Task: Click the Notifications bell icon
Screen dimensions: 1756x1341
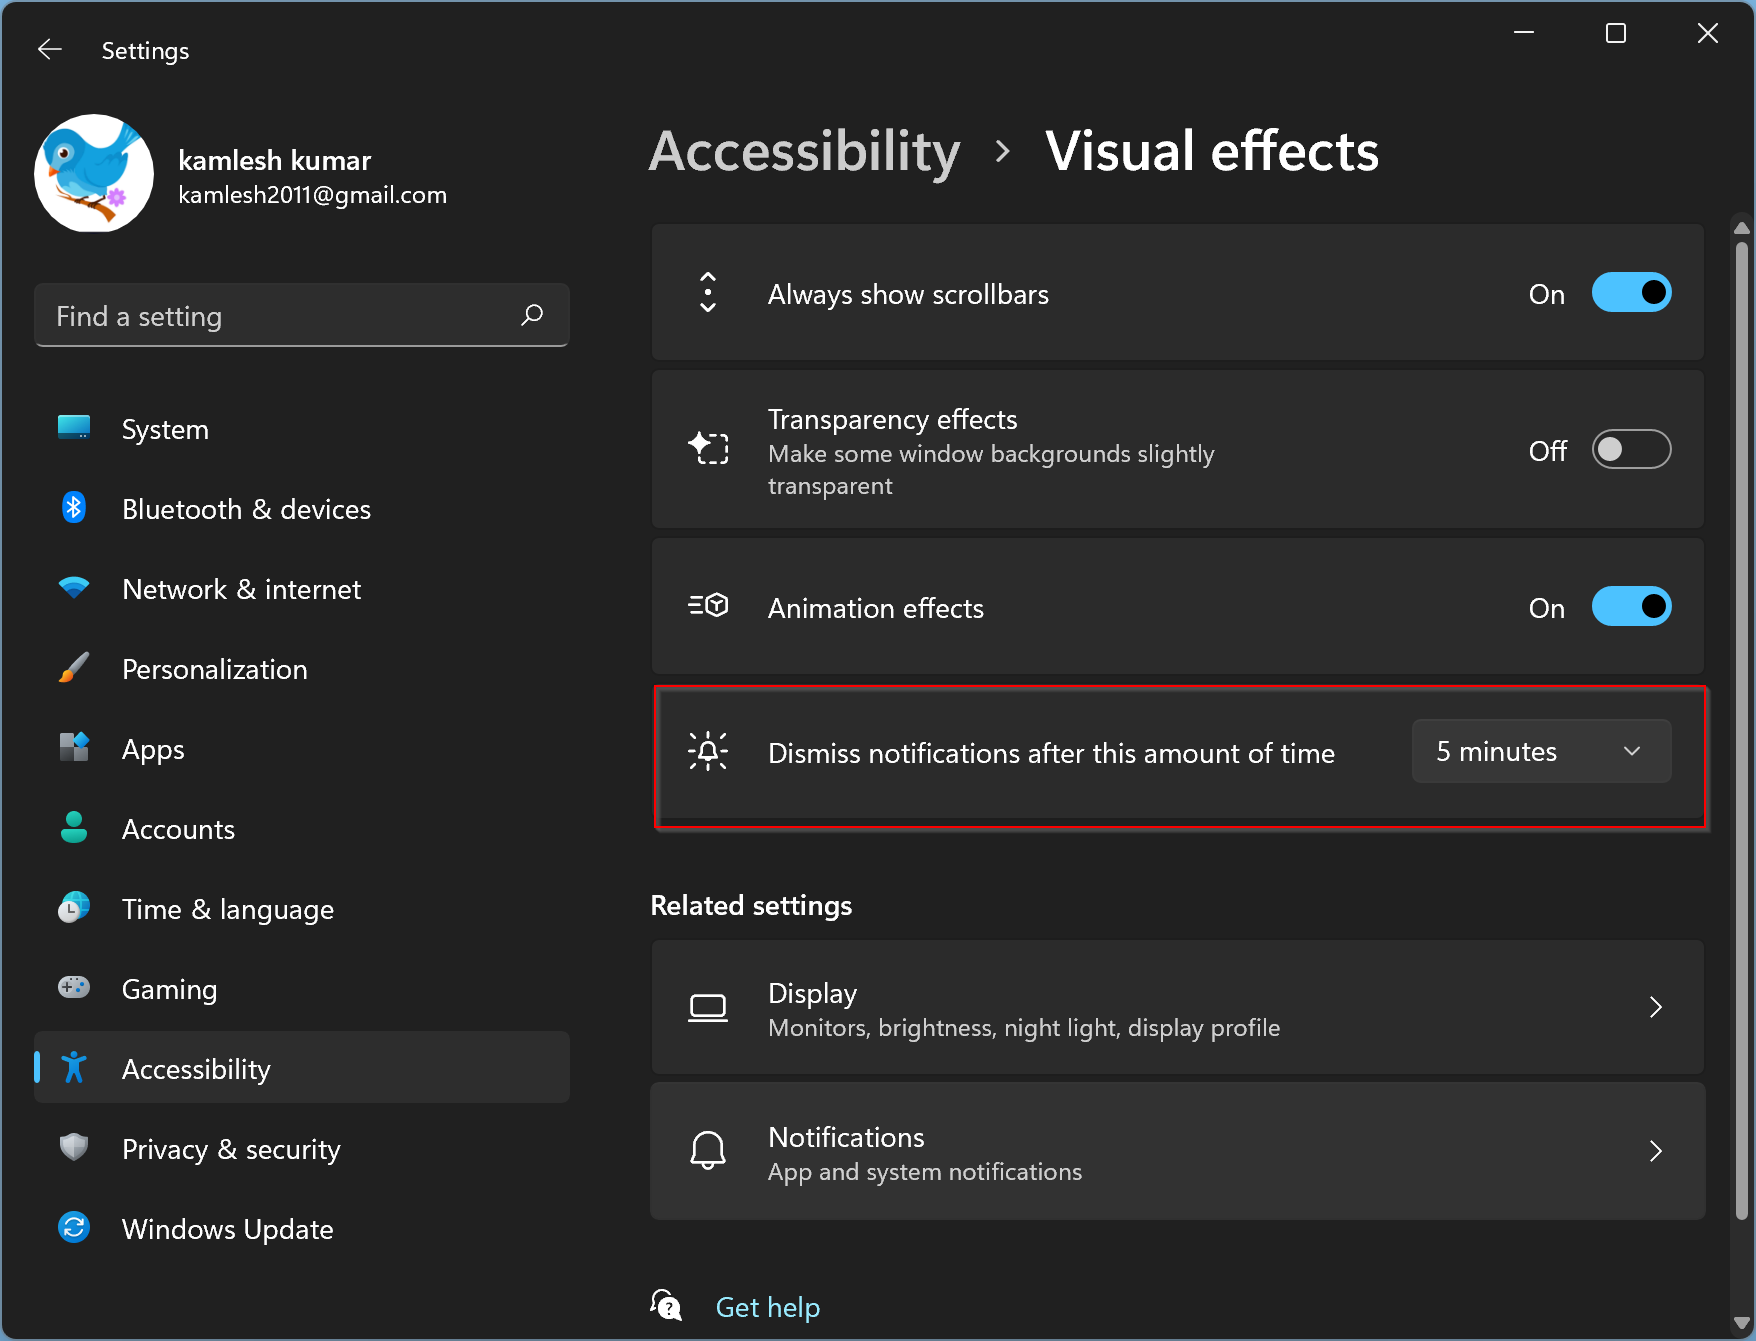Action: point(708,1150)
